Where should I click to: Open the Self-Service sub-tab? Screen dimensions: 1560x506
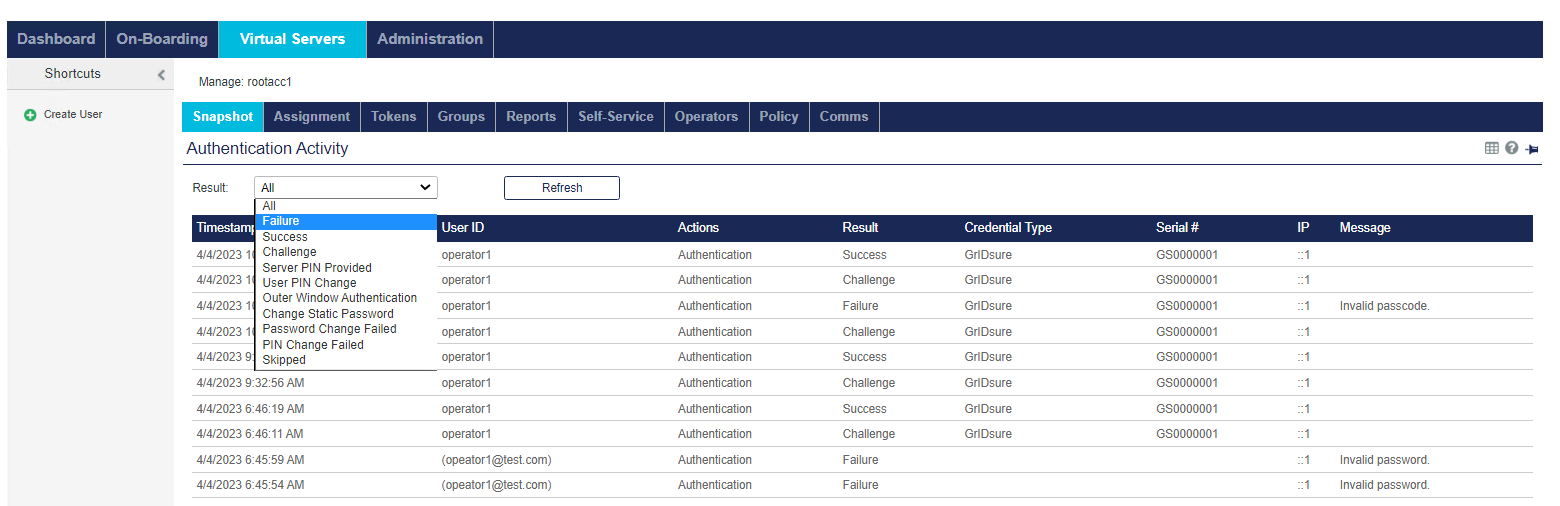point(615,117)
